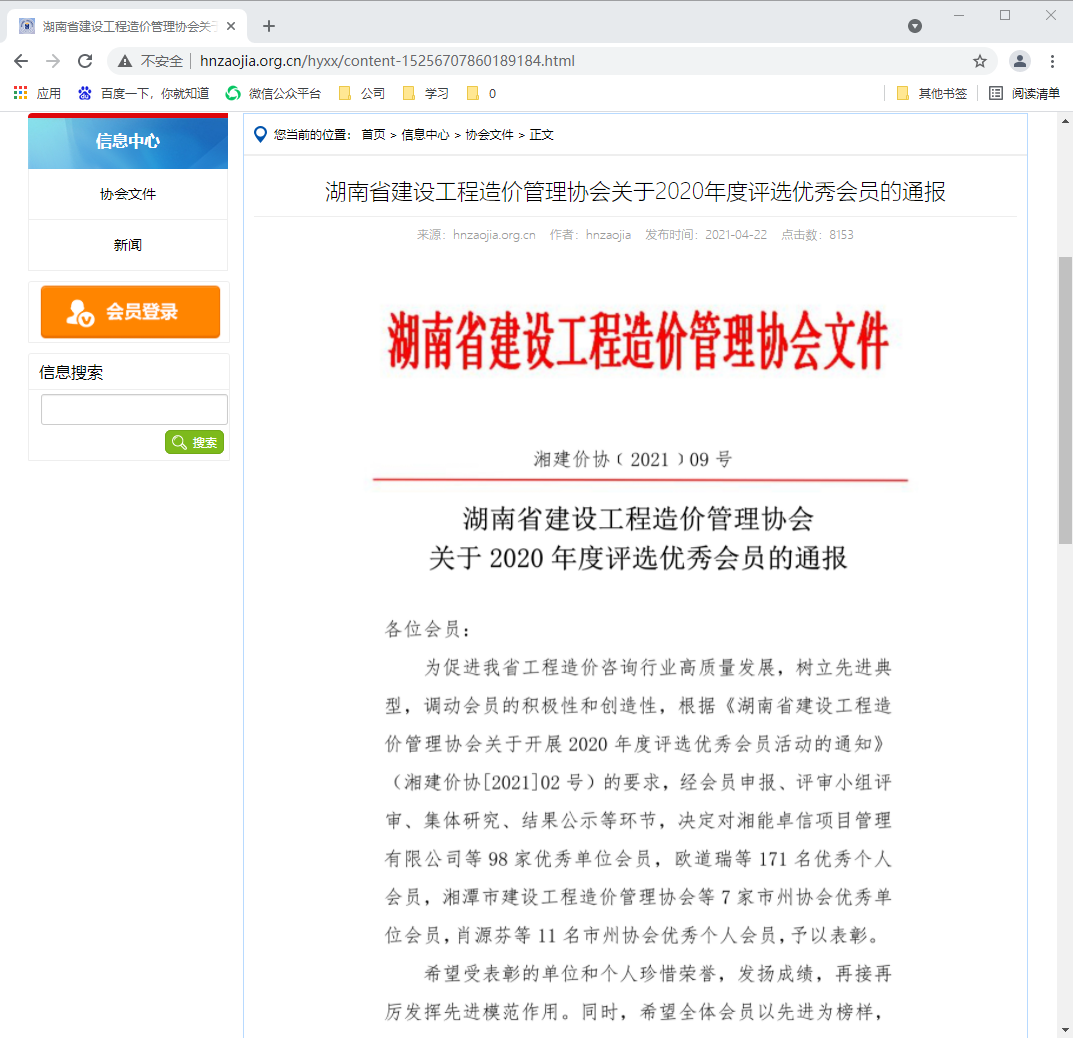The width and height of the screenshot is (1073, 1038).
Task: Open the 学习 bookmark folder
Action: [x=426, y=93]
